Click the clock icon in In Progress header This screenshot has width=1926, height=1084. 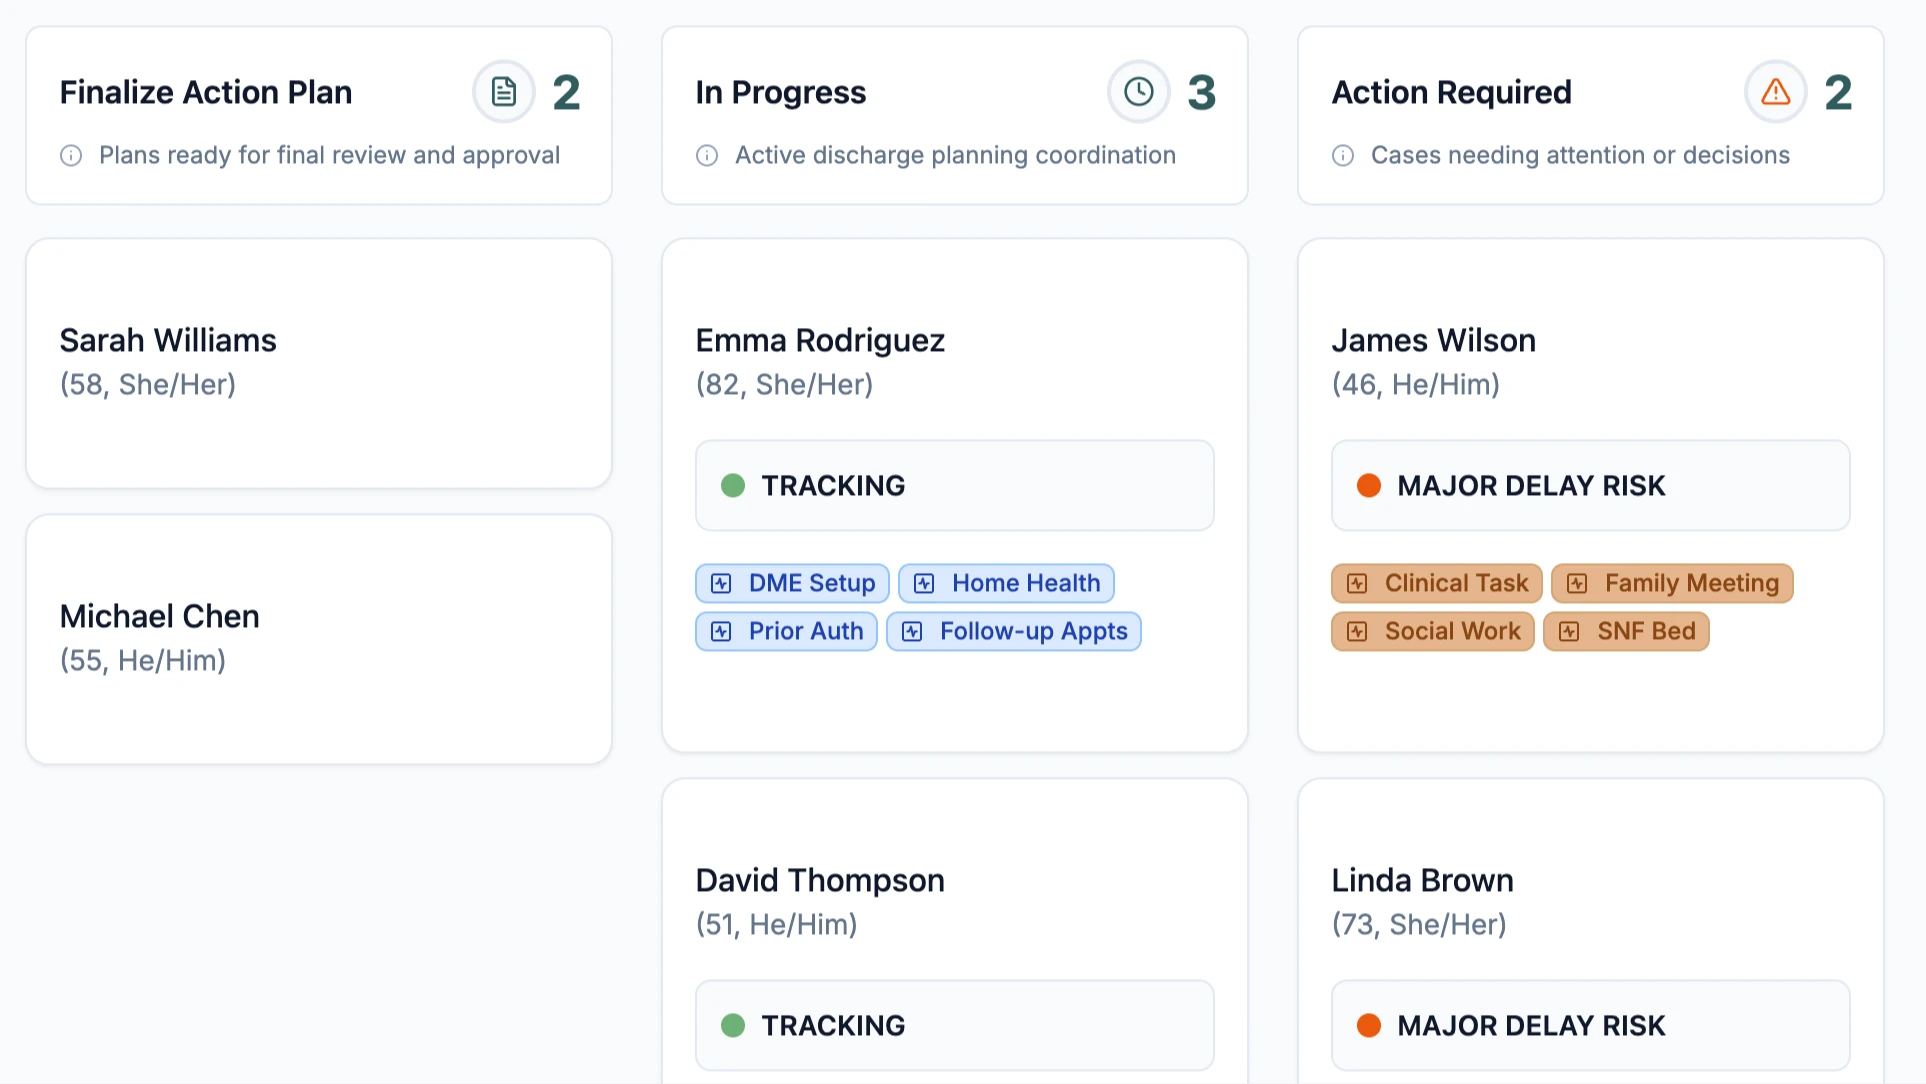coord(1138,92)
